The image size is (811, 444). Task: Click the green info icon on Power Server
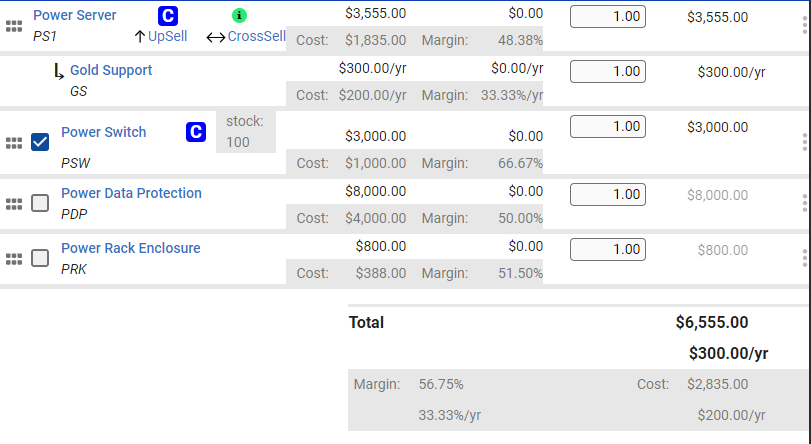point(239,16)
